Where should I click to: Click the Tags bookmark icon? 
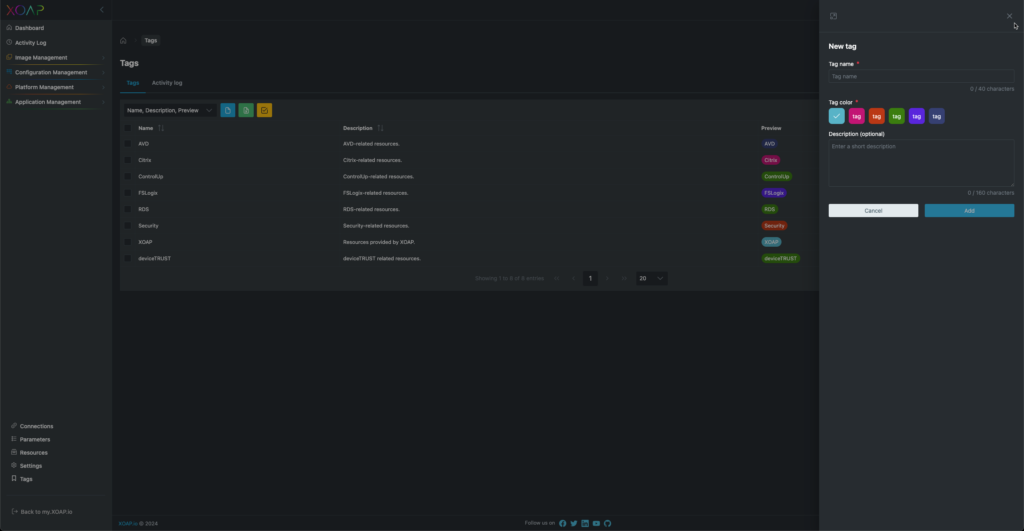tap(14, 479)
